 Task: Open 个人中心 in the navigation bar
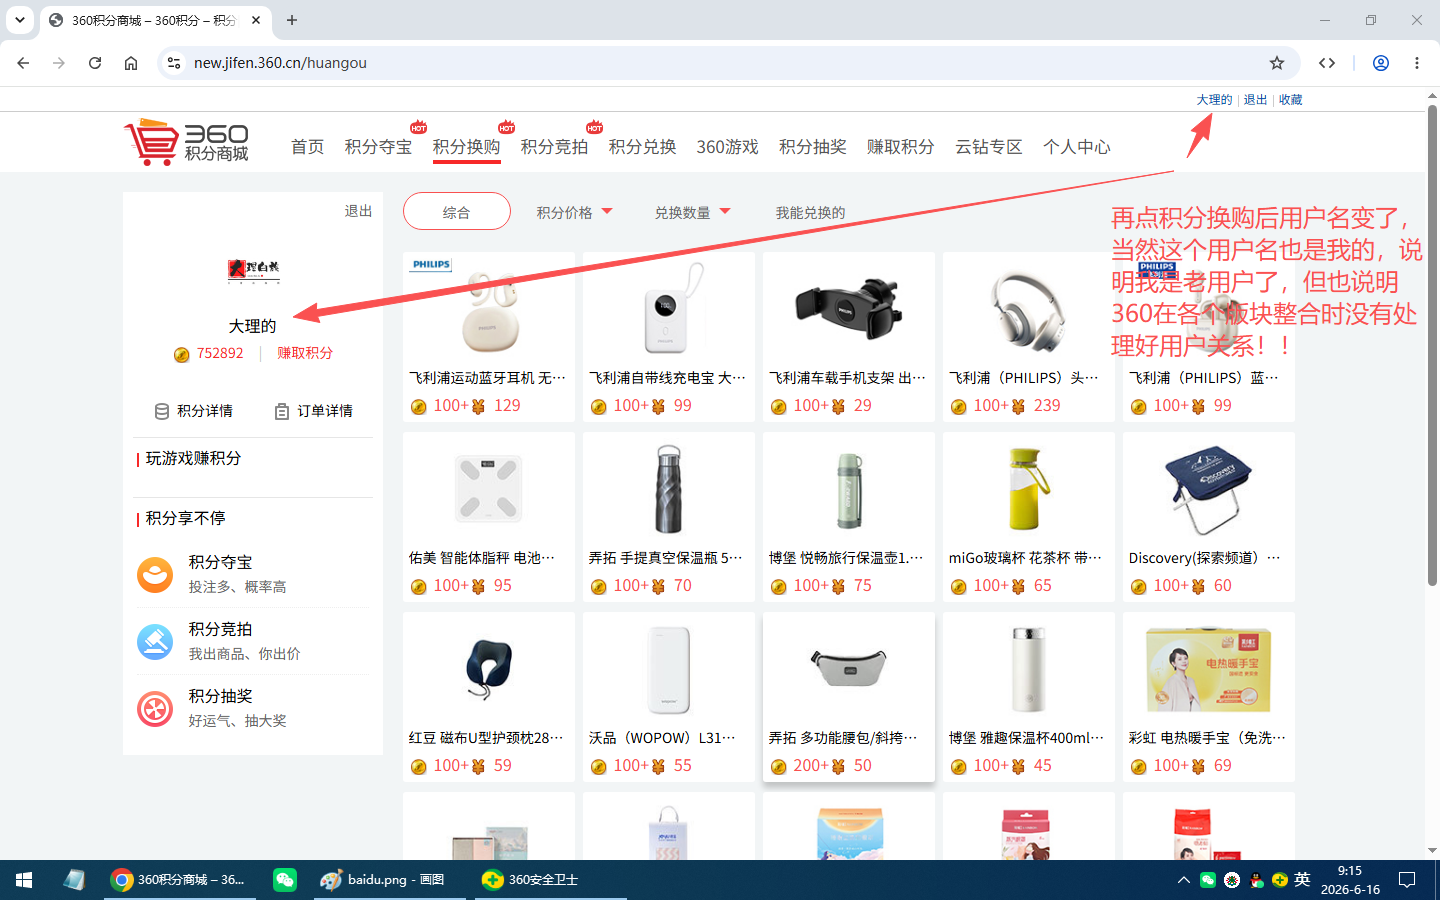(x=1077, y=147)
